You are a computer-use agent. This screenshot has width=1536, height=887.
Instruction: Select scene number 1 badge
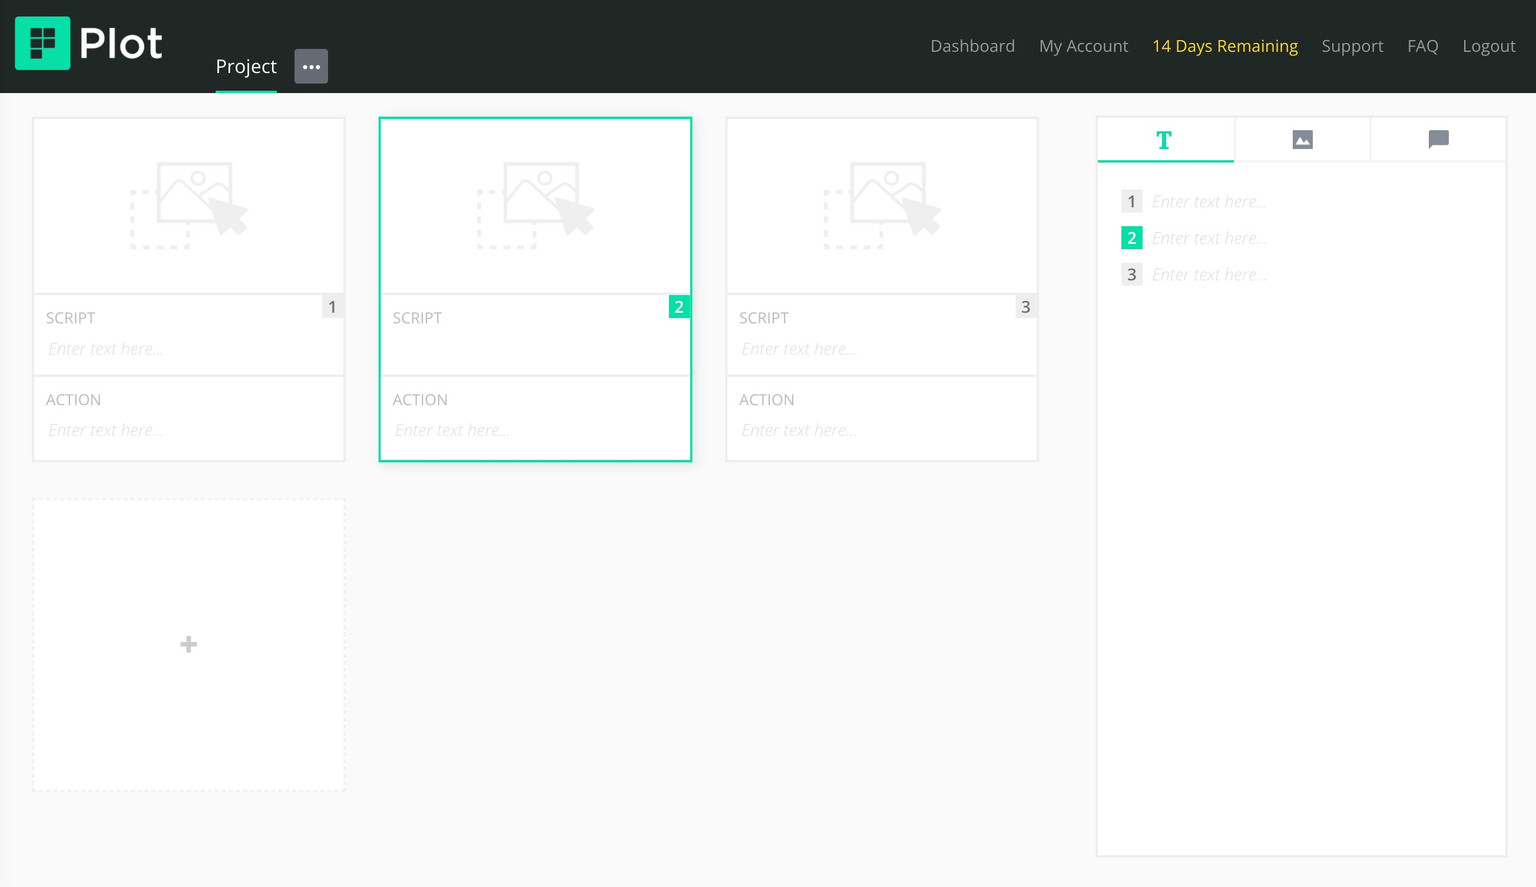[332, 307]
